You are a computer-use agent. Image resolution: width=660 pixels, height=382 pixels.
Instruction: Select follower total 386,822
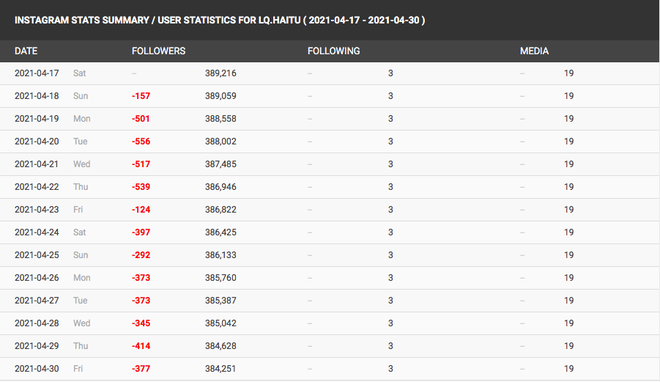[x=221, y=210]
